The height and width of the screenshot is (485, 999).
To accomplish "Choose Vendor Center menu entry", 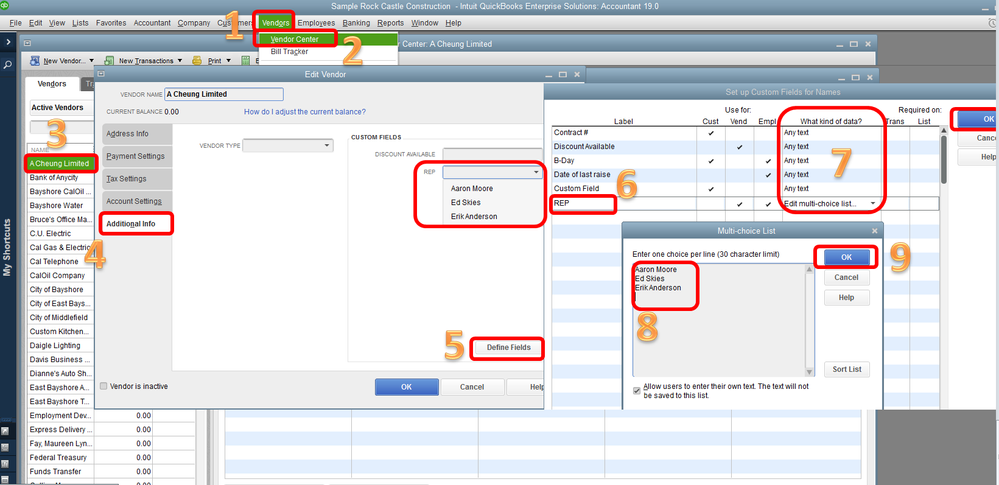I will click(x=294, y=40).
